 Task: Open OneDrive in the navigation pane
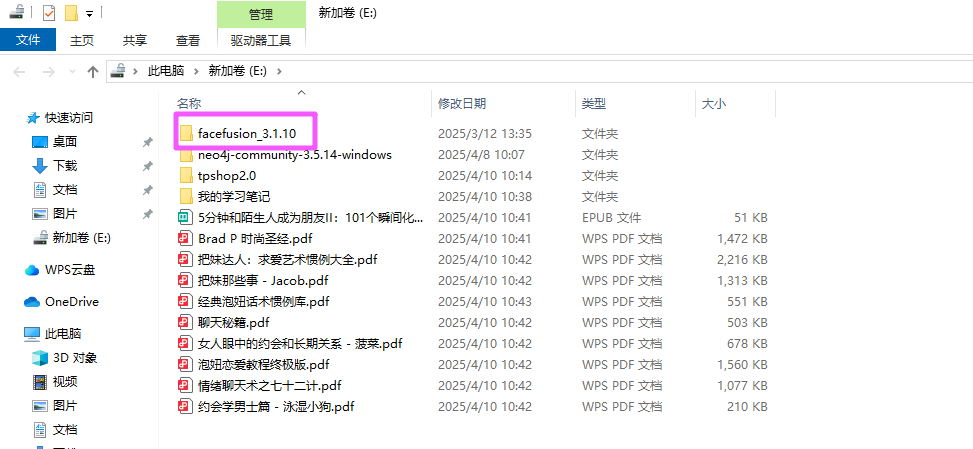(x=71, y=302)
